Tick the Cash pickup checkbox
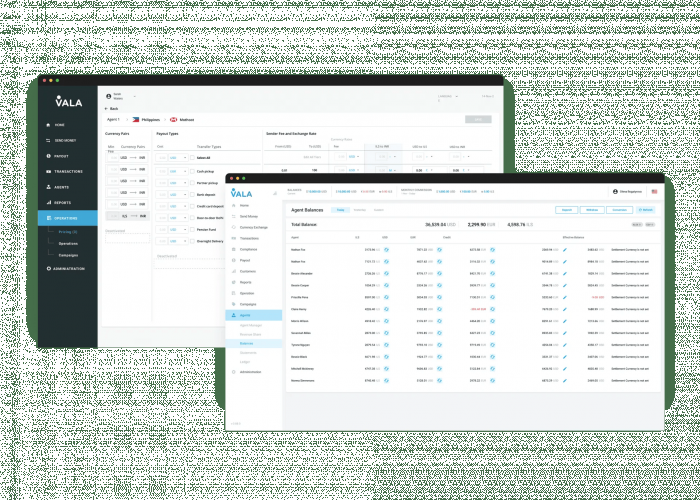The width and height of the screenshot is (700, 500). (192, 171)
